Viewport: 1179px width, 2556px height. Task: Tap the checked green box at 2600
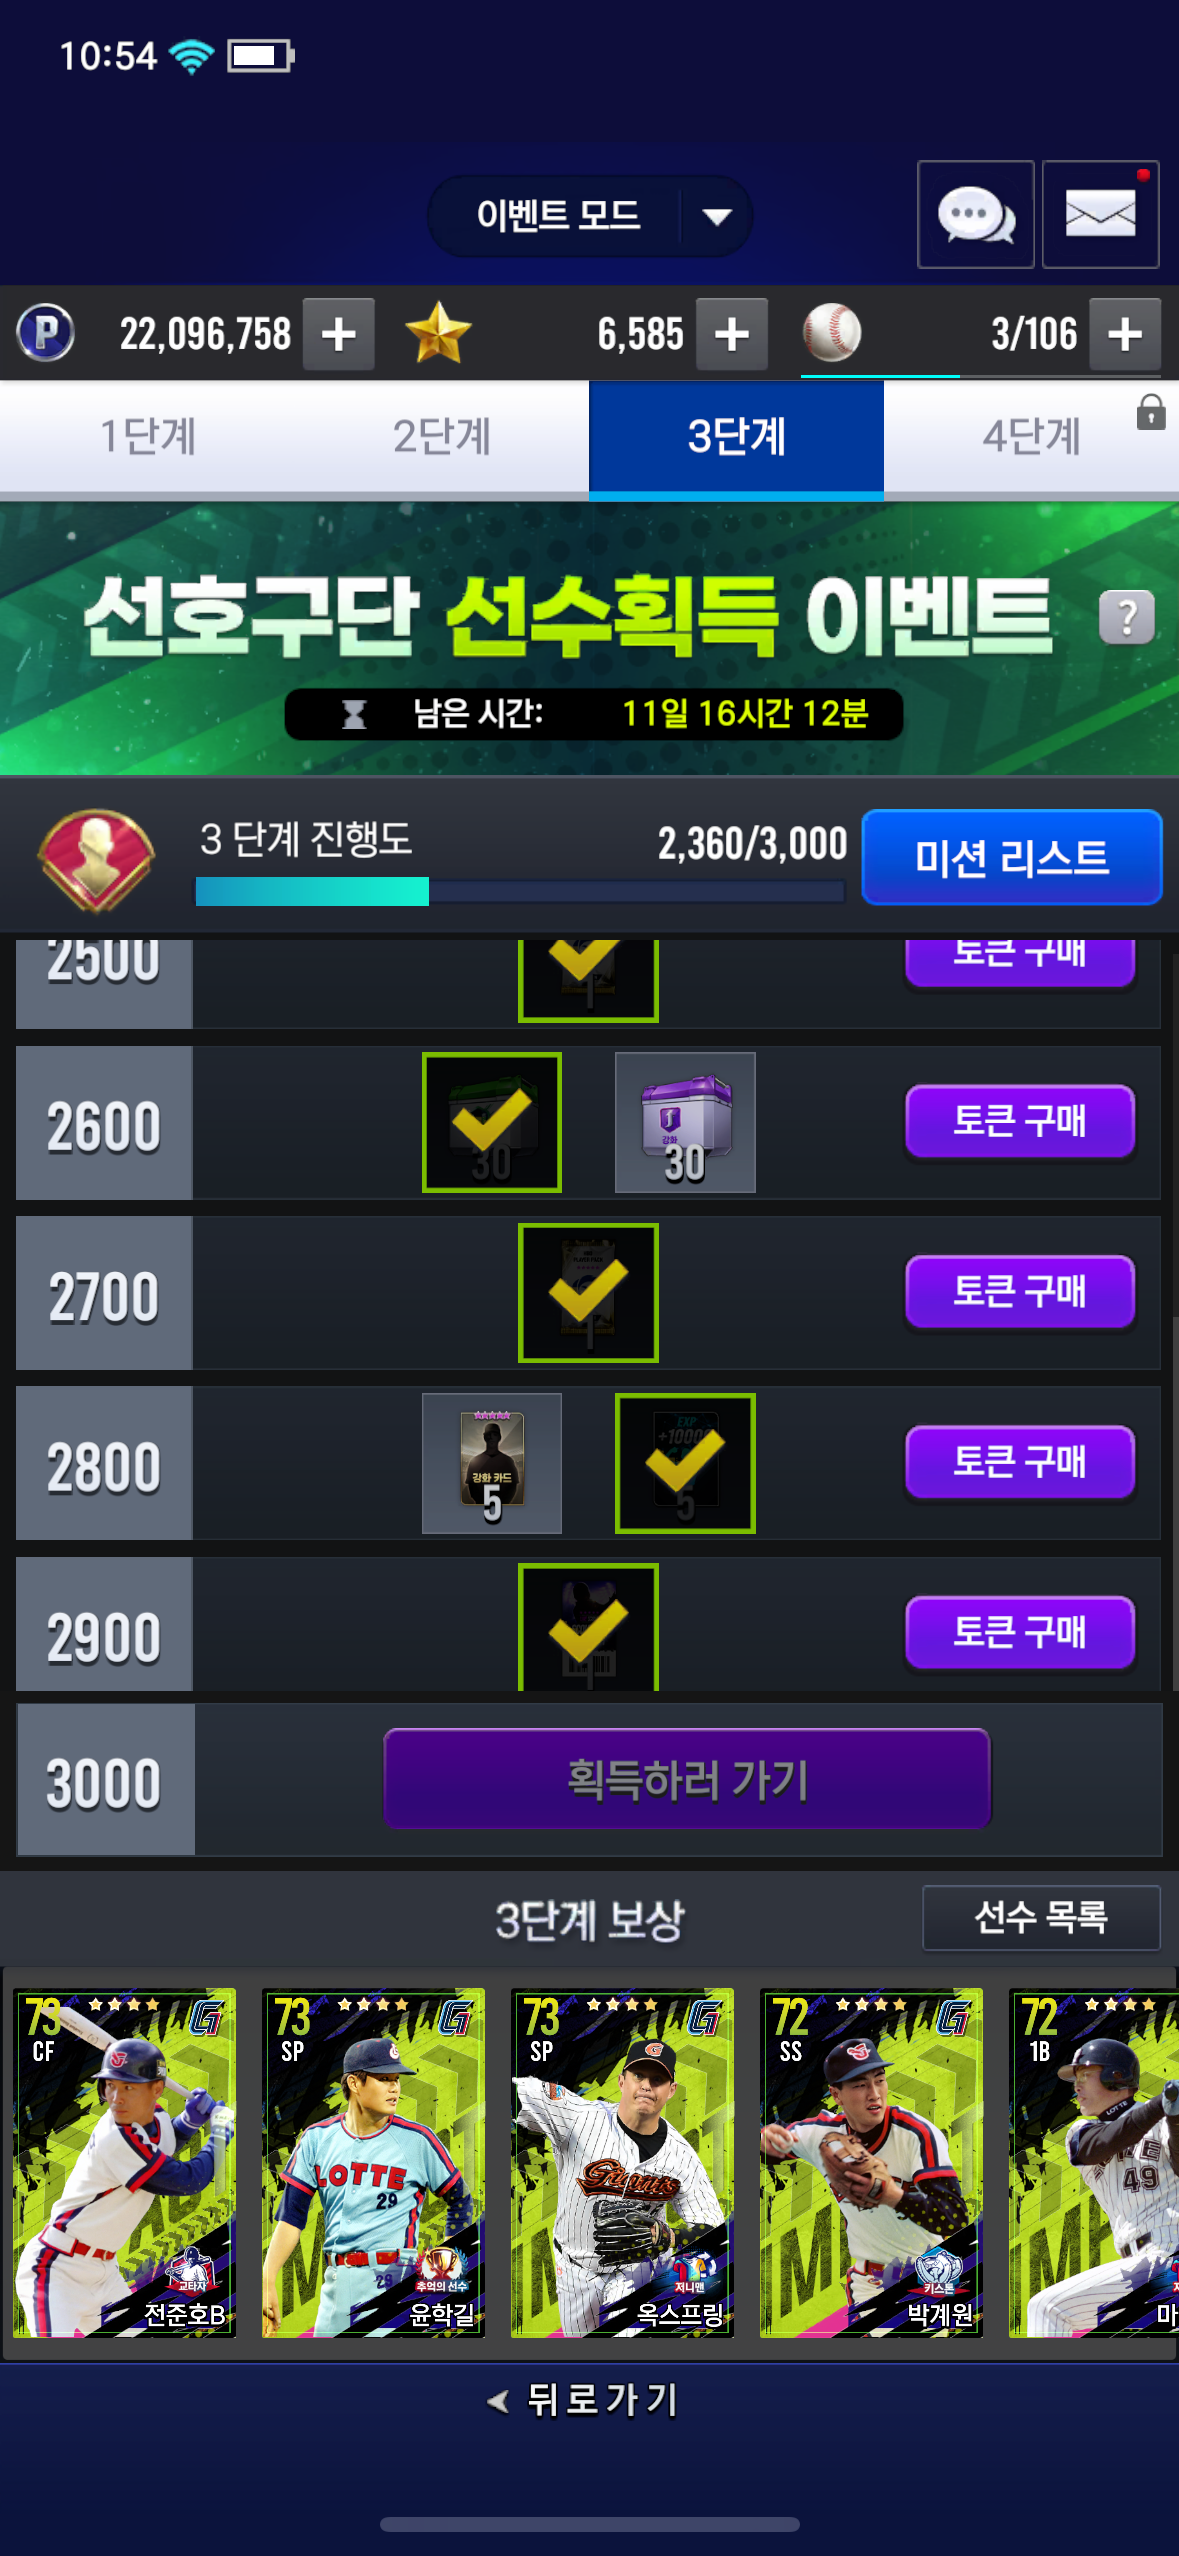point(492,1122)
